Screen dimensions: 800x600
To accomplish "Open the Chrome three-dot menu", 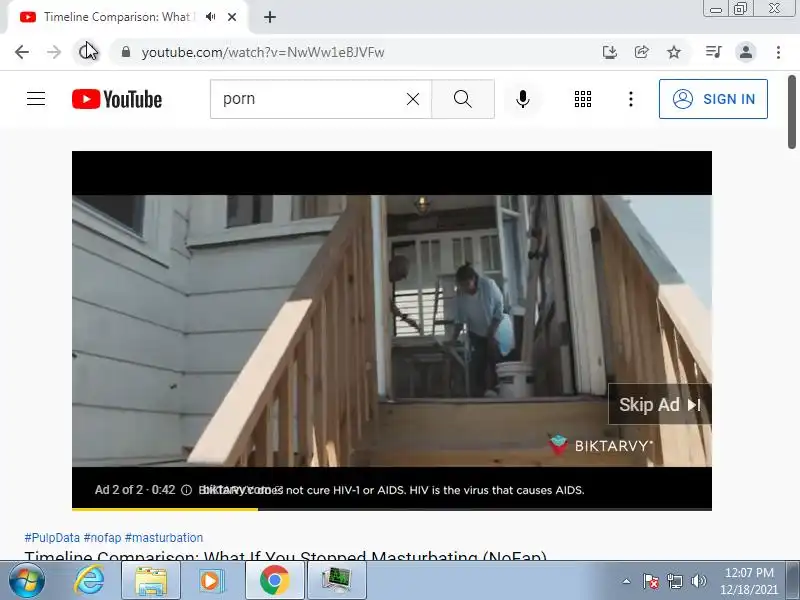I will pos(778,52).
